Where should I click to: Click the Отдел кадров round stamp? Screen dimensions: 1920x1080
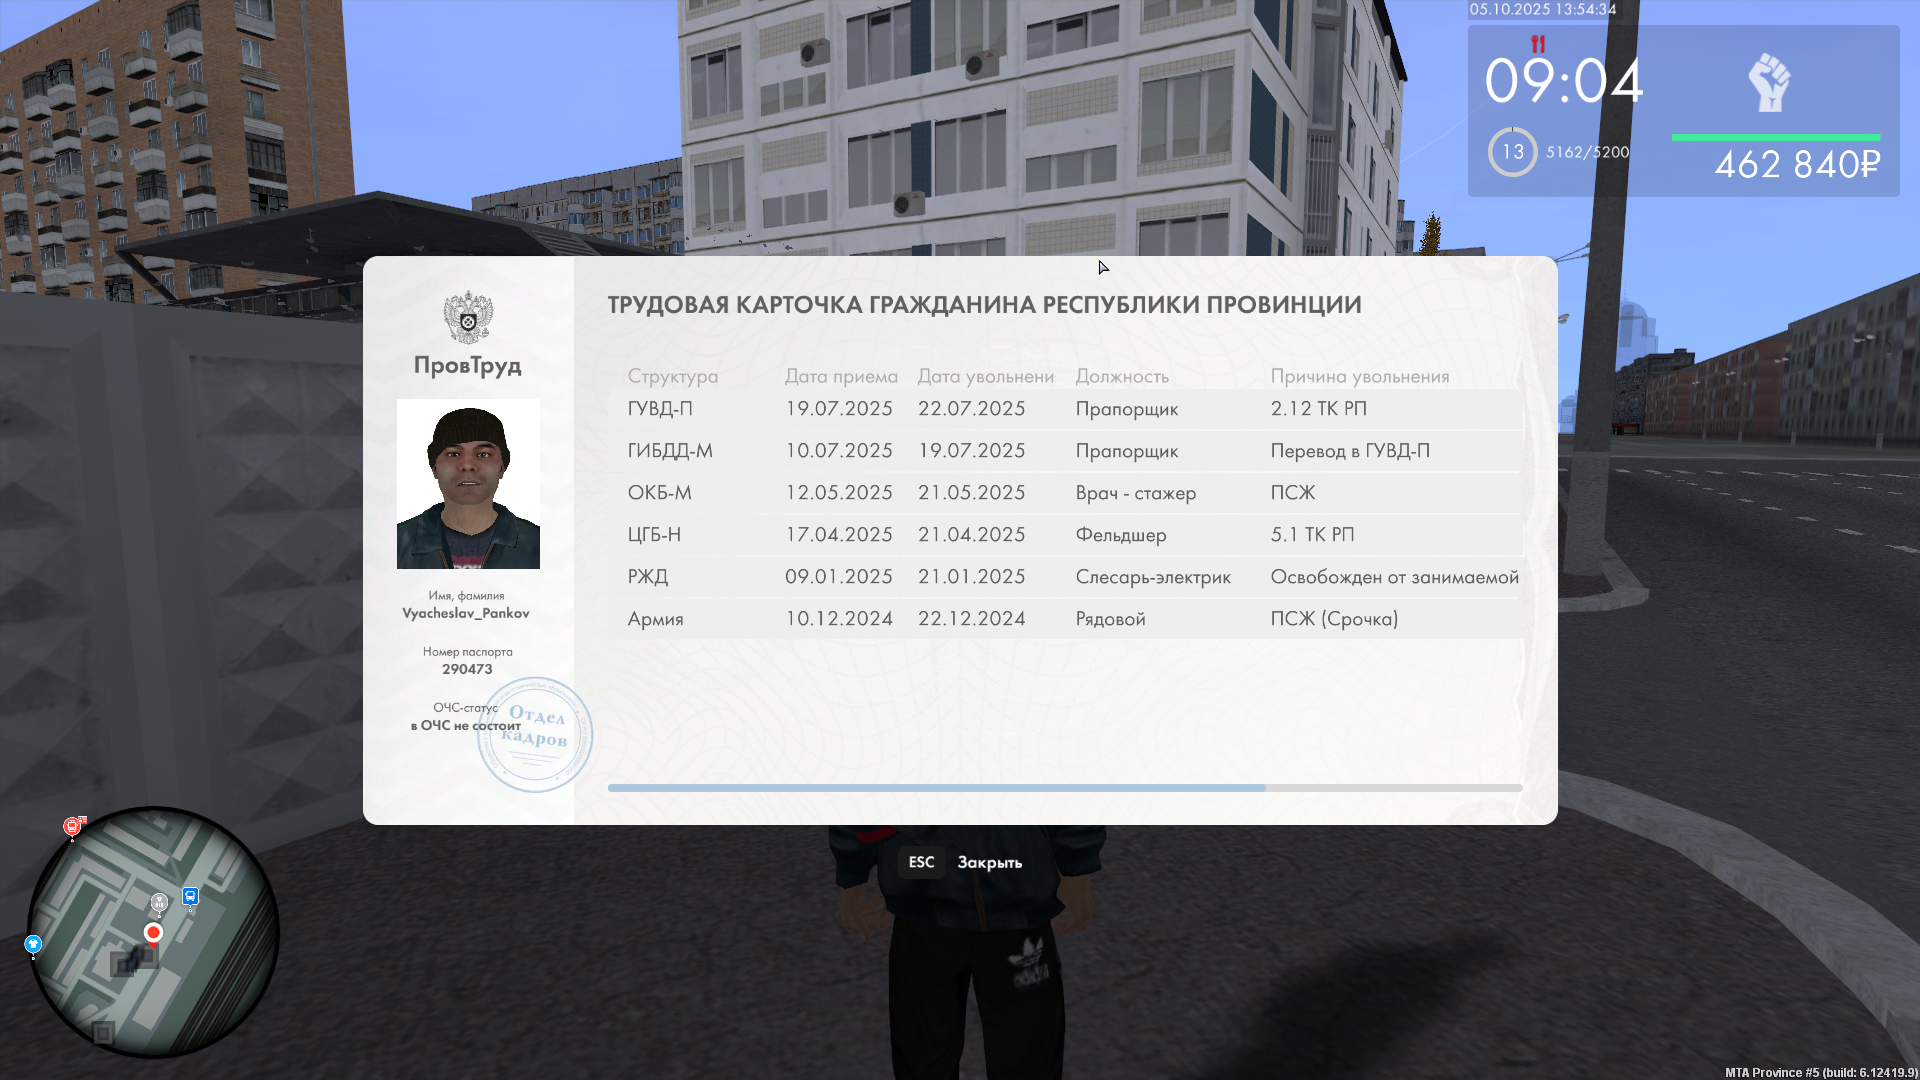(535, 735)
